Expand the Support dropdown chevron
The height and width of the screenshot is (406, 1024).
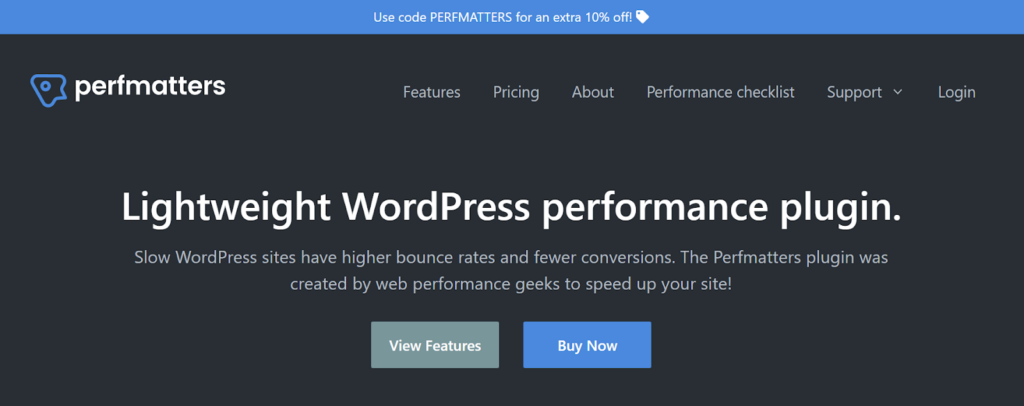[x=897, y=92]
